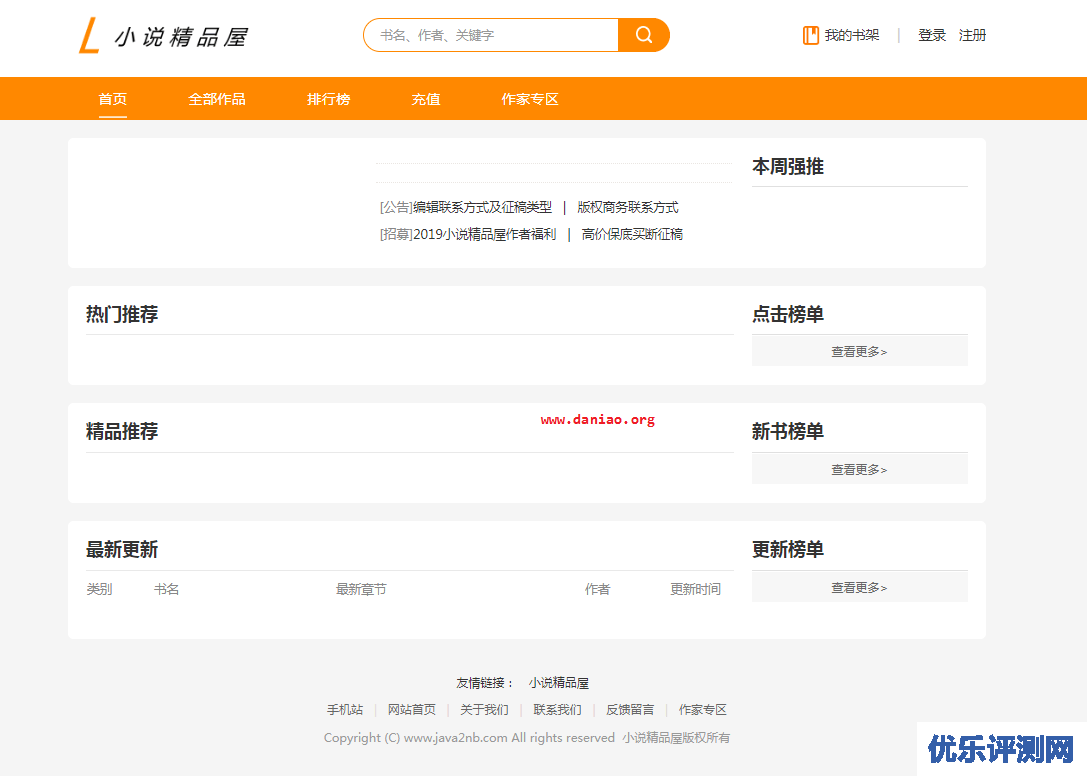Click the 本周强推 section heading
Image resolution: width=1087 pixels, height=776 pixels.
pos(788,166)
